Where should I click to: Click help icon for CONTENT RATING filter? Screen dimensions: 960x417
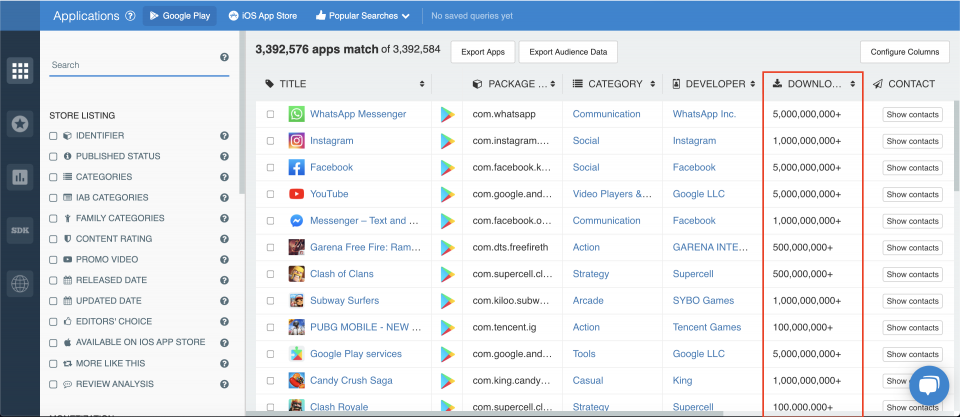(225, 239)
